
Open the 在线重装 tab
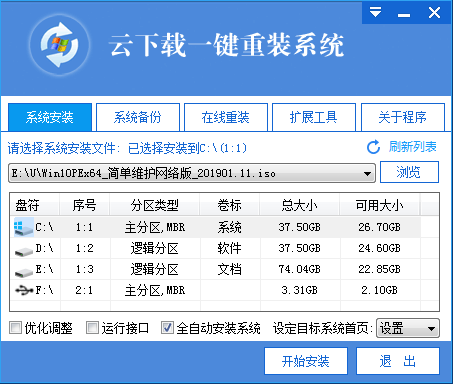[226, 117]
